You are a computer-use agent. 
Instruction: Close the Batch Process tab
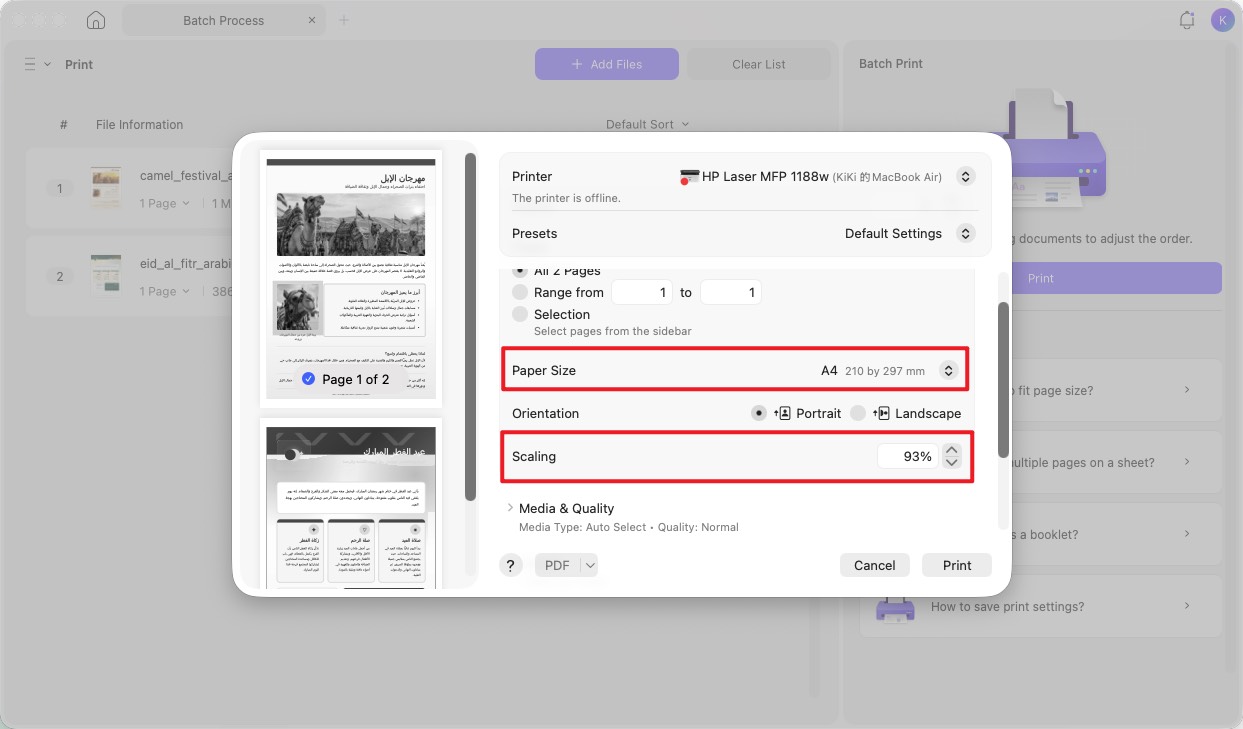[312, 20]
